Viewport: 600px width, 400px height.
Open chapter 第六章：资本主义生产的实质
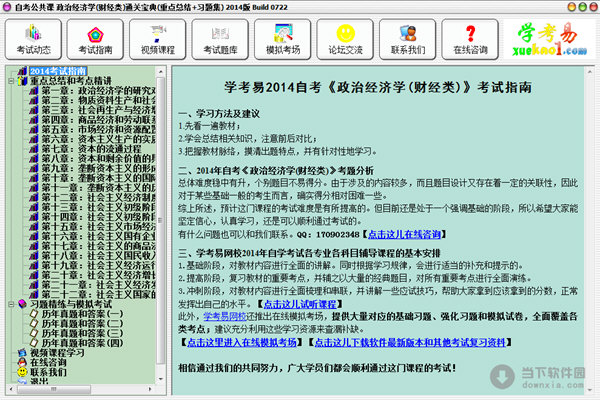pos(98,139)
